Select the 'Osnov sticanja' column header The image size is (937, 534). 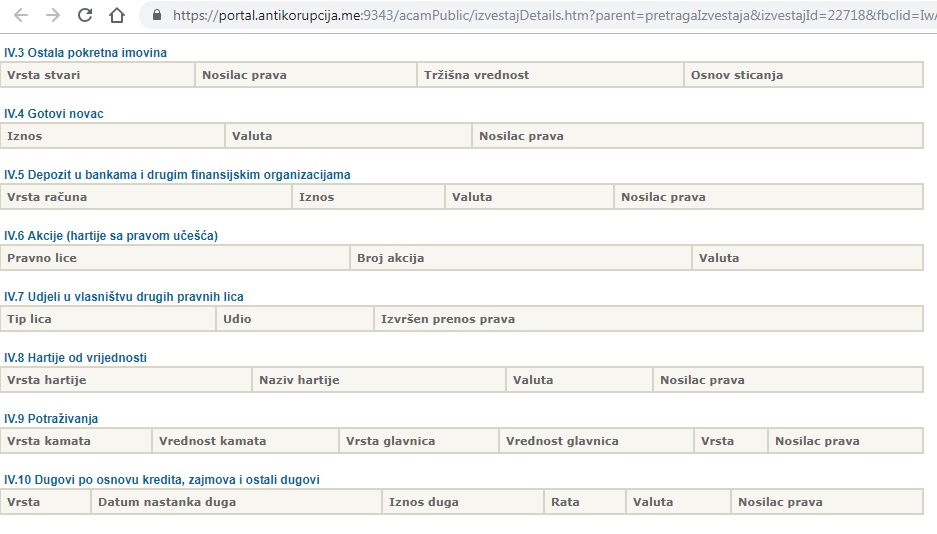737,75
